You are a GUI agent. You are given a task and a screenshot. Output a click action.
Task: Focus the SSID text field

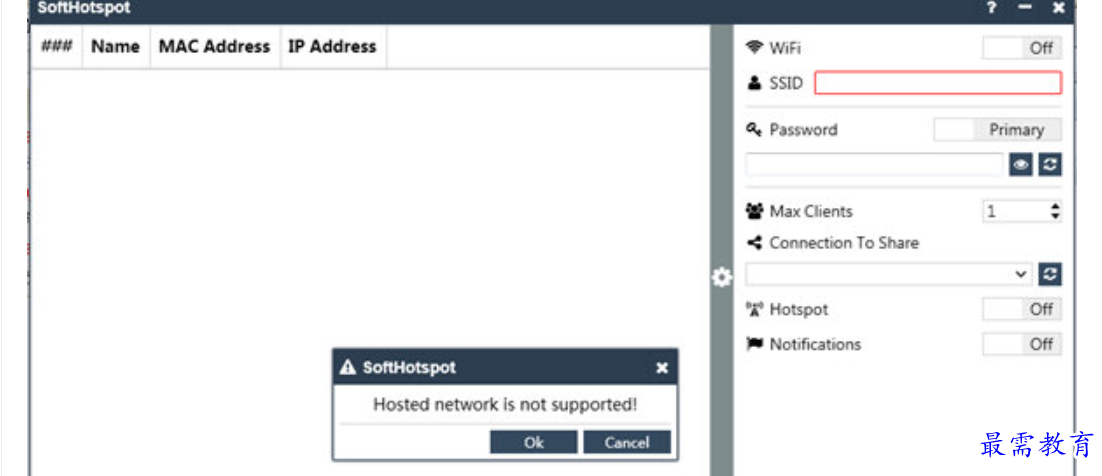(937, 83)
